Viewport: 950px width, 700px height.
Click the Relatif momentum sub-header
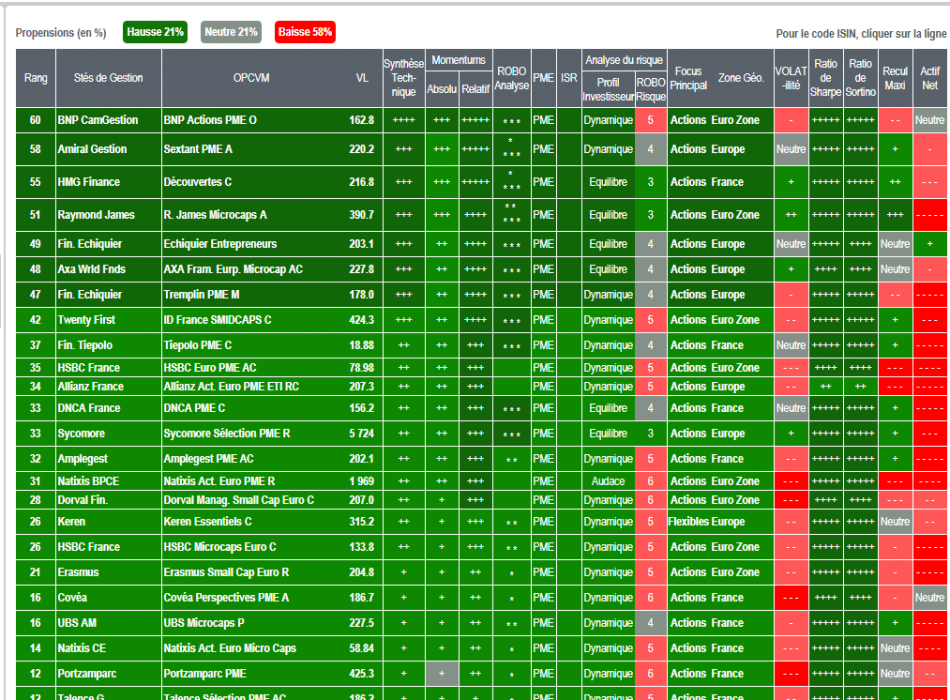pos(476,89)
